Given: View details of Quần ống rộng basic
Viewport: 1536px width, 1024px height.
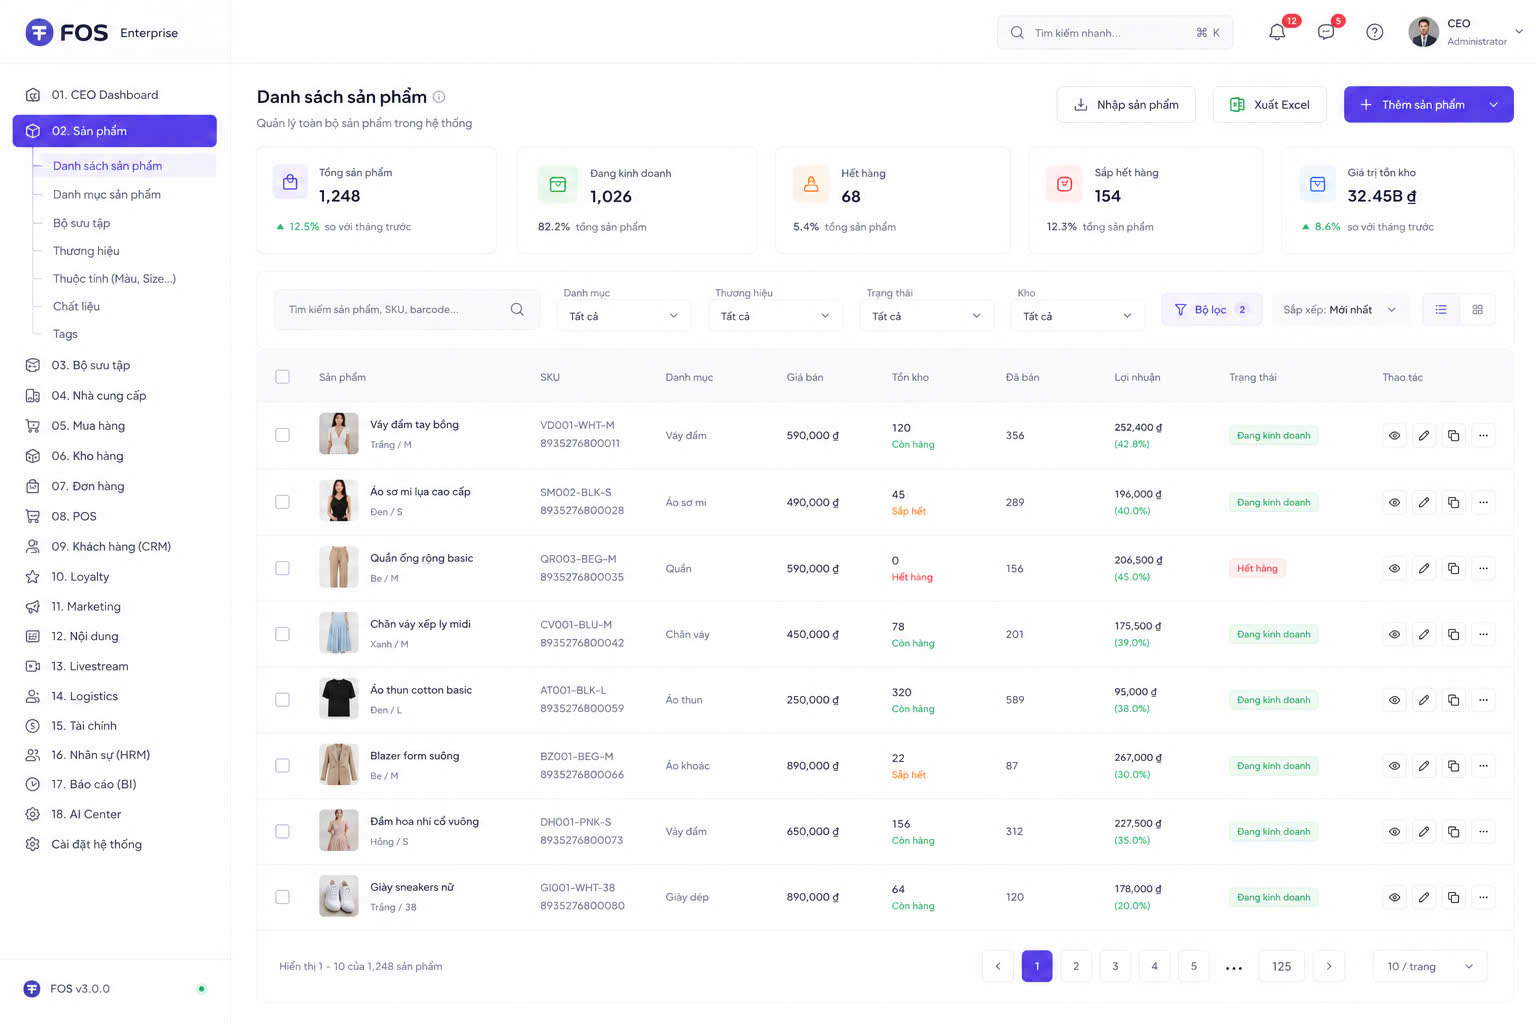Looking at the screenshot, I should pos(1394,568).
